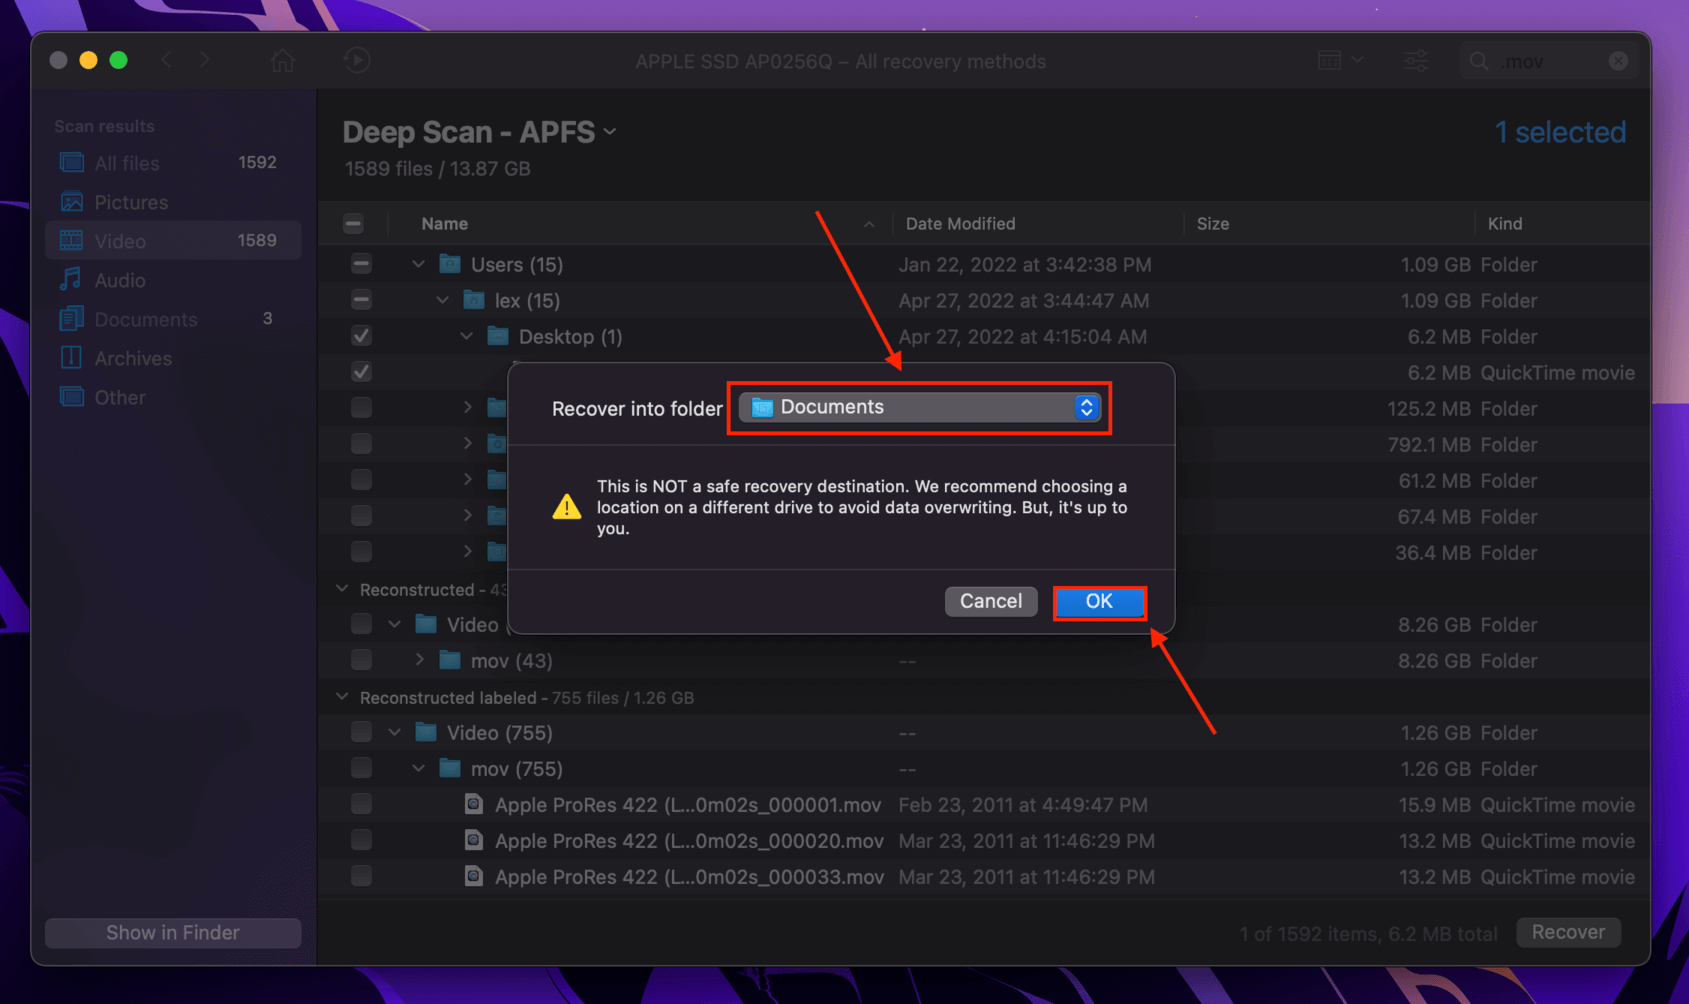Viewport: 1689px width, 1004px height.
Task: Toggle checkbox for lex (15) folder
Action: [361, 300]
